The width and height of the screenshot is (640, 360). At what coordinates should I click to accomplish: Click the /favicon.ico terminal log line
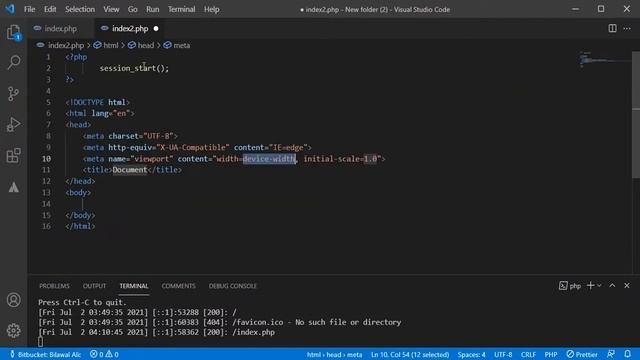point(220,322)
